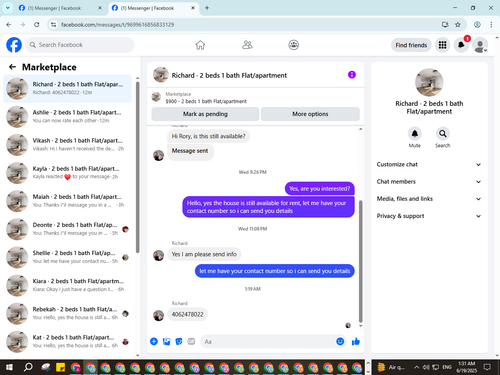Expand Customize chat section

coord(429,164)
